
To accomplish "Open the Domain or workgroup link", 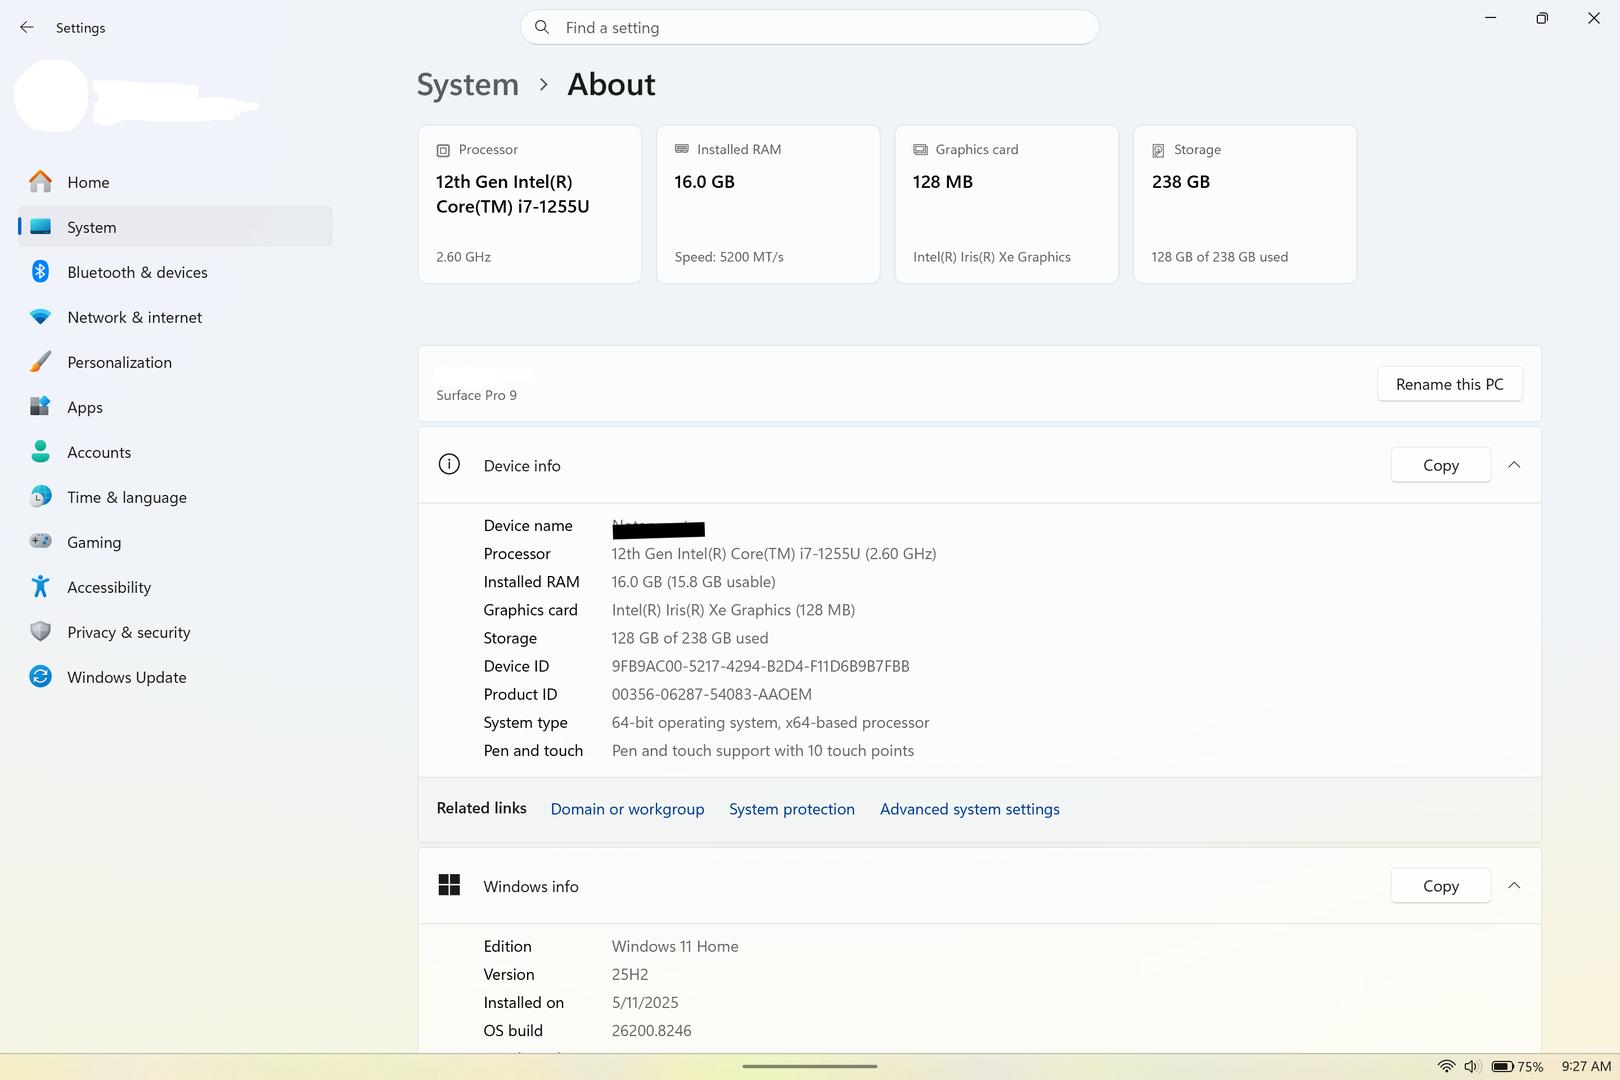I will pos(627,809).
